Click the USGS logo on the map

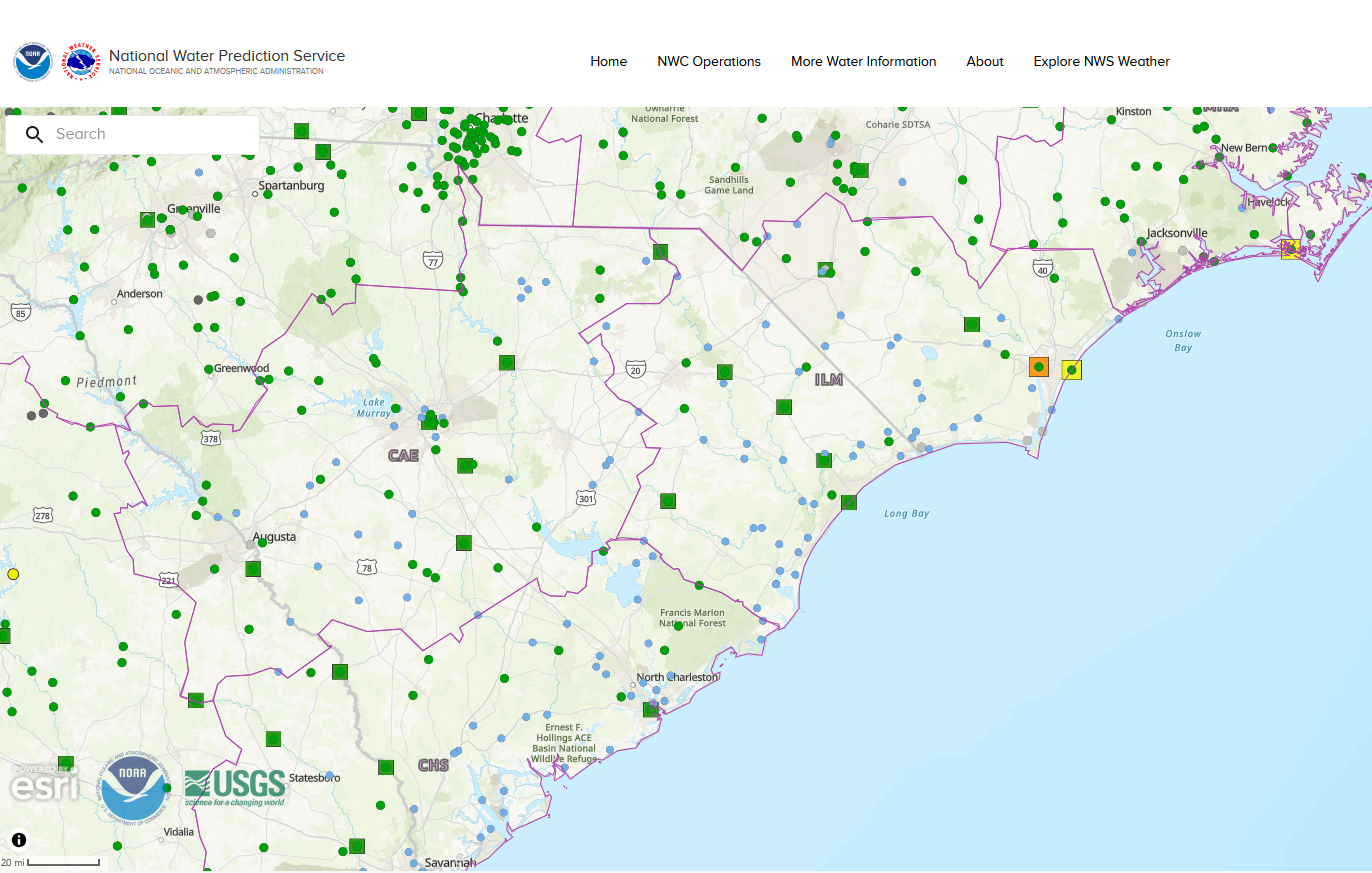[235, 788]
